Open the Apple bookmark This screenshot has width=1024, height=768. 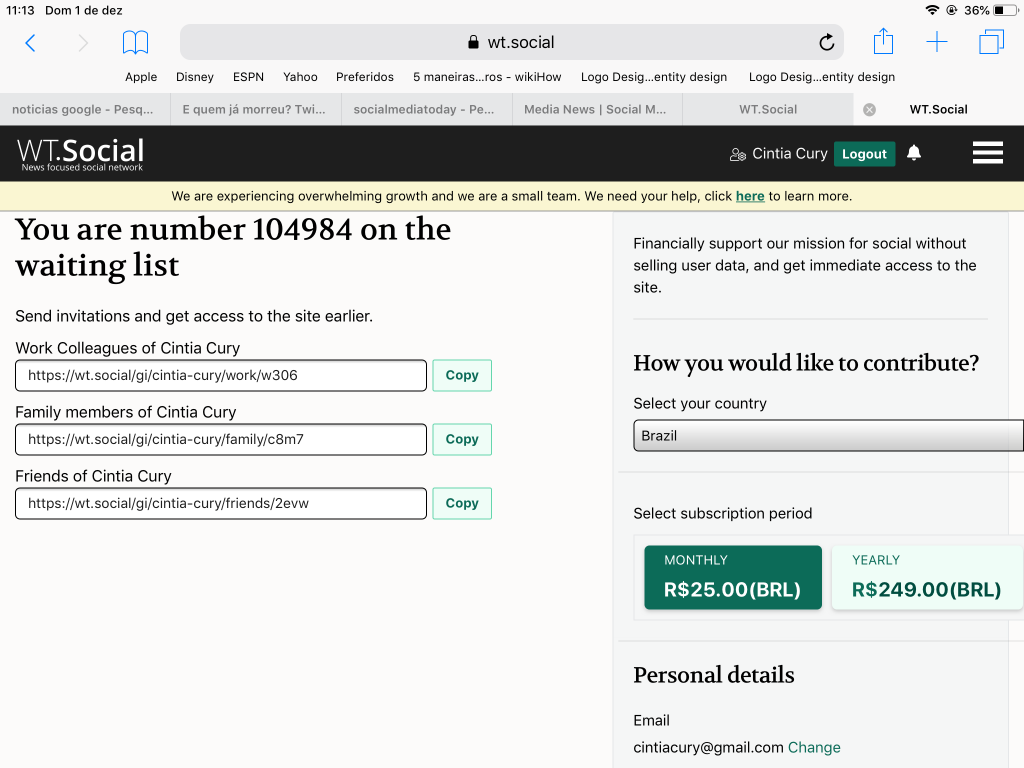(141, 77)
